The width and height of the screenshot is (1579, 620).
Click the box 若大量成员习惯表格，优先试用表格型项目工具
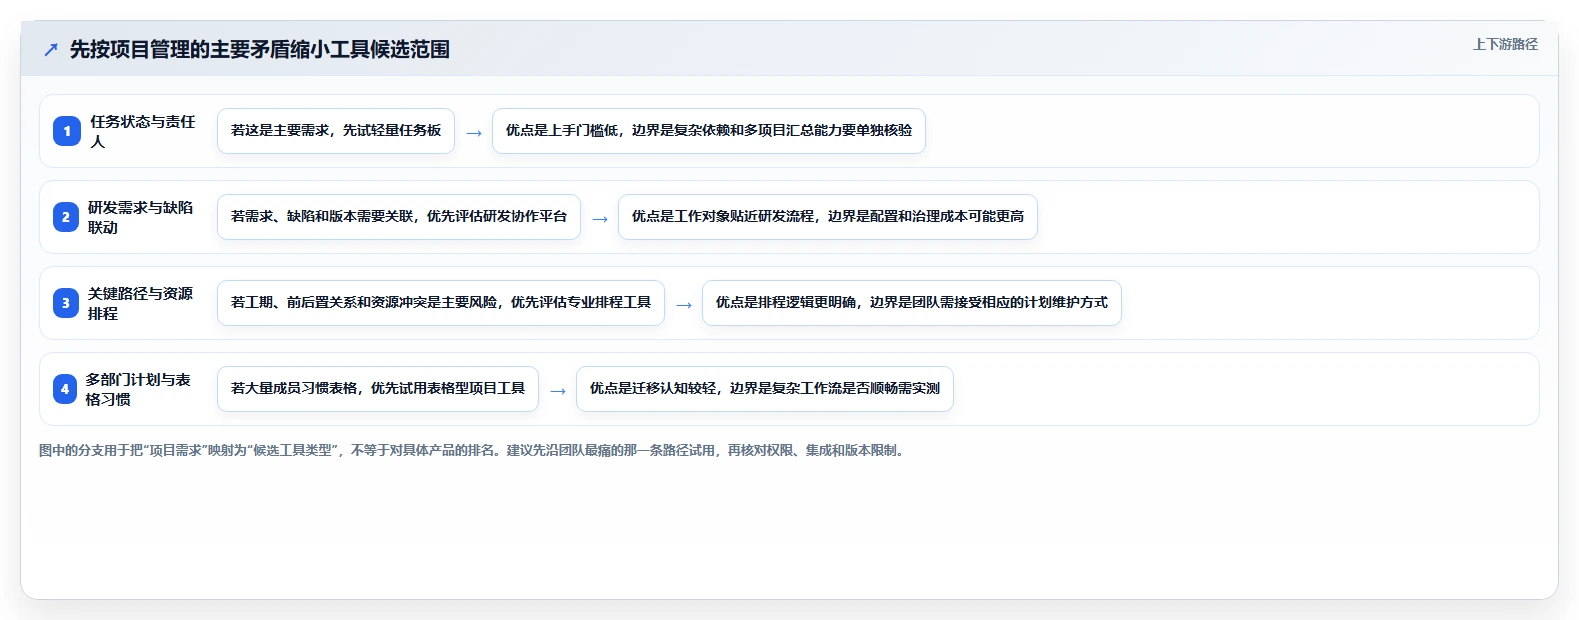point(378,389)
